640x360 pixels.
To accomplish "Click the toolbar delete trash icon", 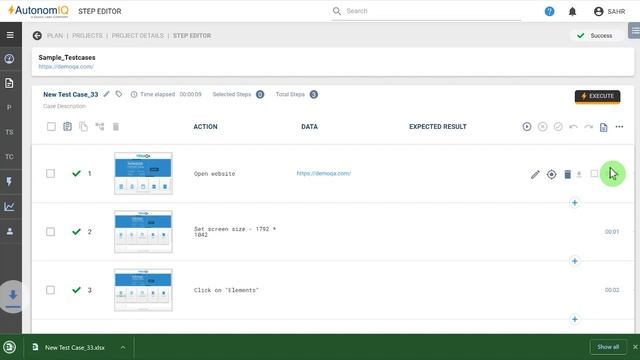I will point(116,127).
